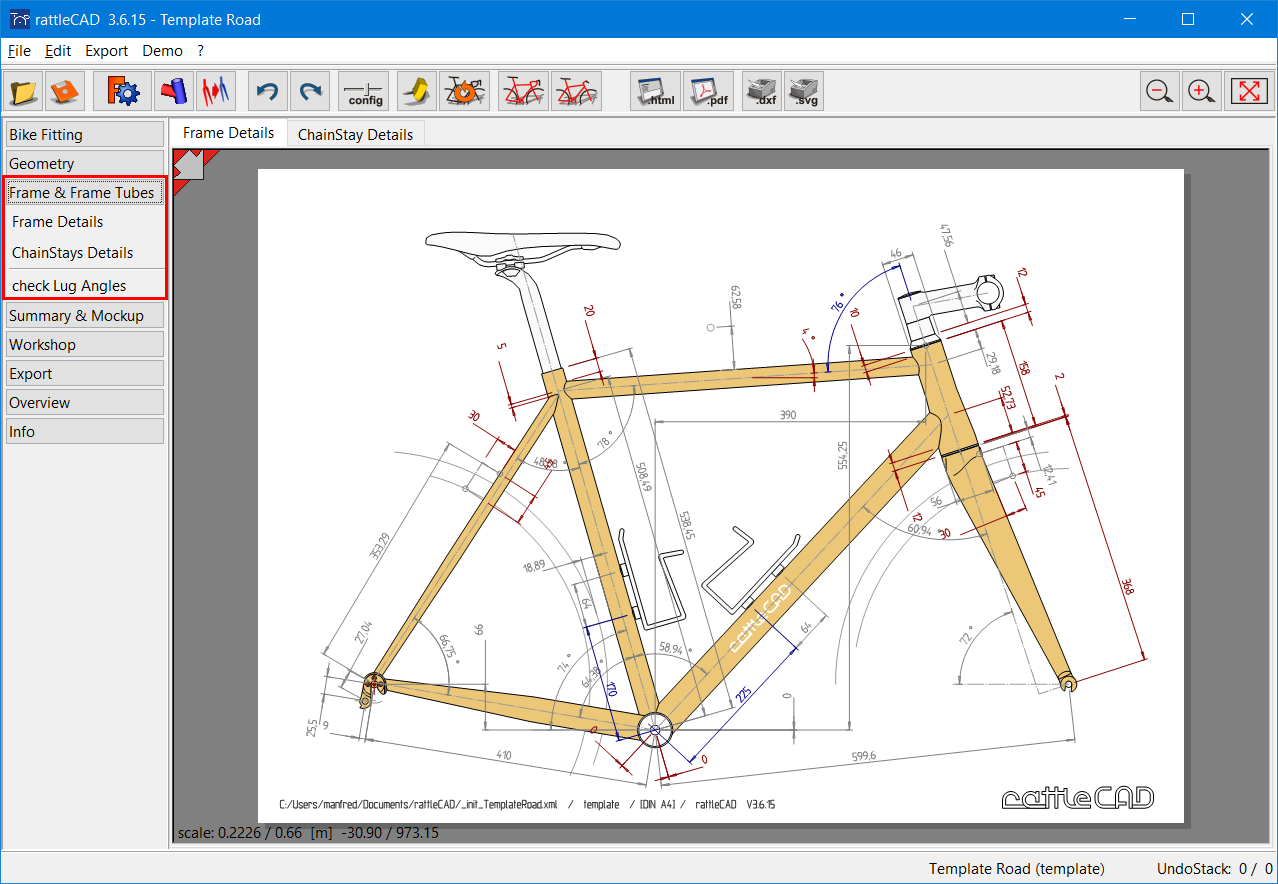This screenshot has height=884, width=1278.
Task: Click the red and blue tube icon
Action: [174, 91]
